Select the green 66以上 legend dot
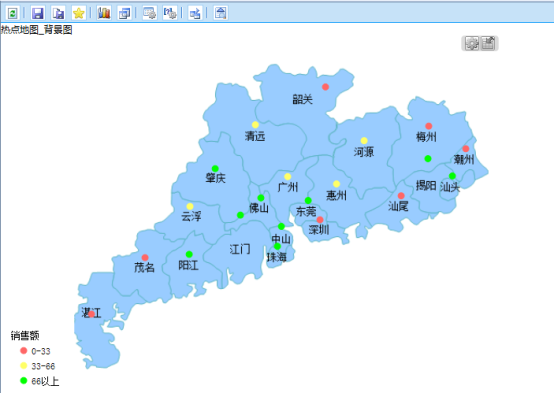 pyautogui.click(x=24, y=381)
